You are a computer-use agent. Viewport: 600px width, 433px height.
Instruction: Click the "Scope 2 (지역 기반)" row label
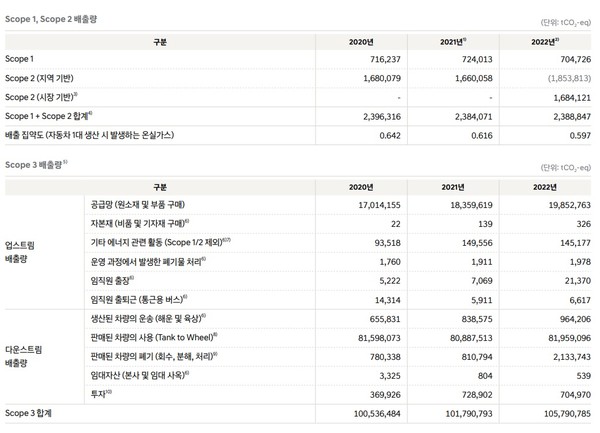39,78
